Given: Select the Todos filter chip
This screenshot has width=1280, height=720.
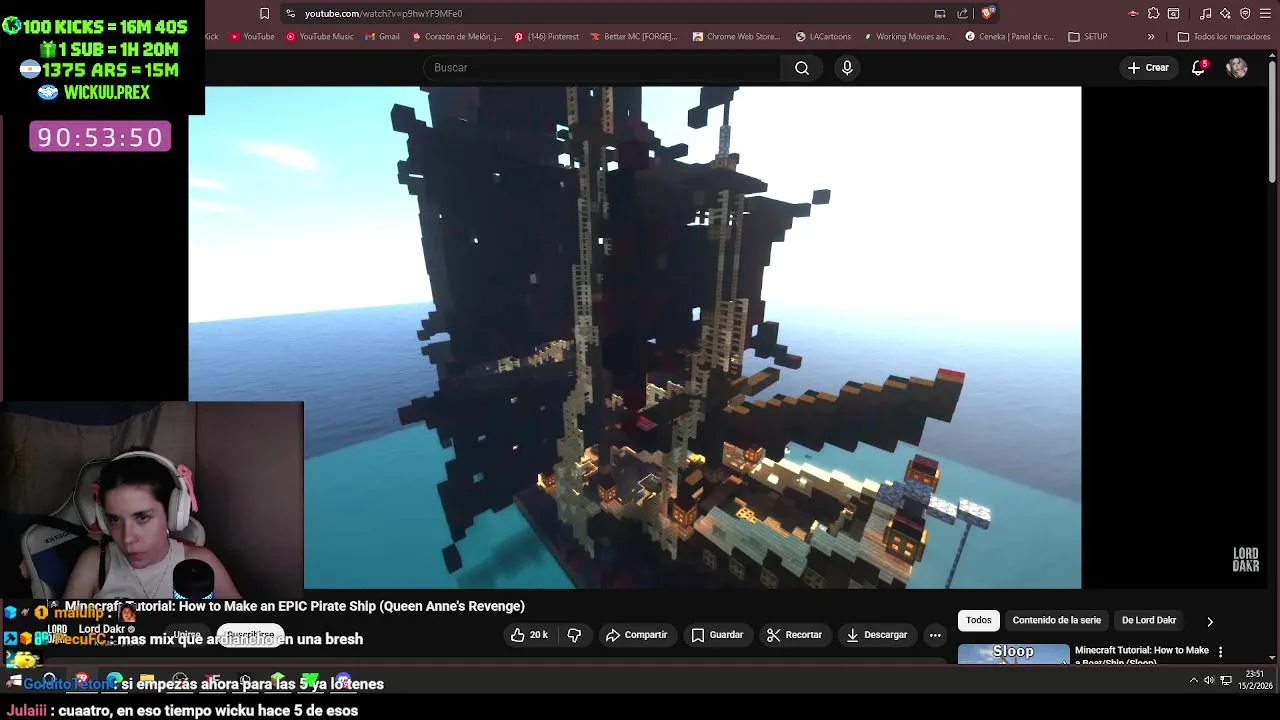Looking at the screenshot, I should (979, 620).
